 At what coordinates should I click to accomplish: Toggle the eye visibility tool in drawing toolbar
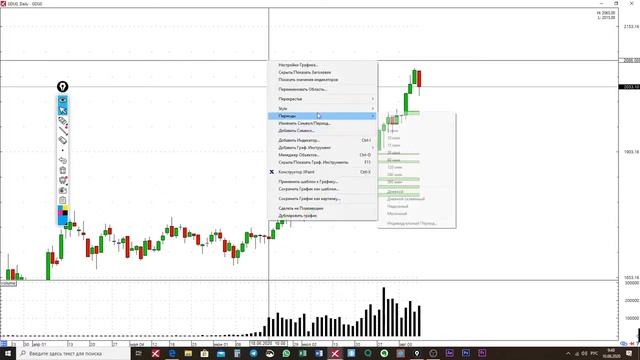pos(62,100)
